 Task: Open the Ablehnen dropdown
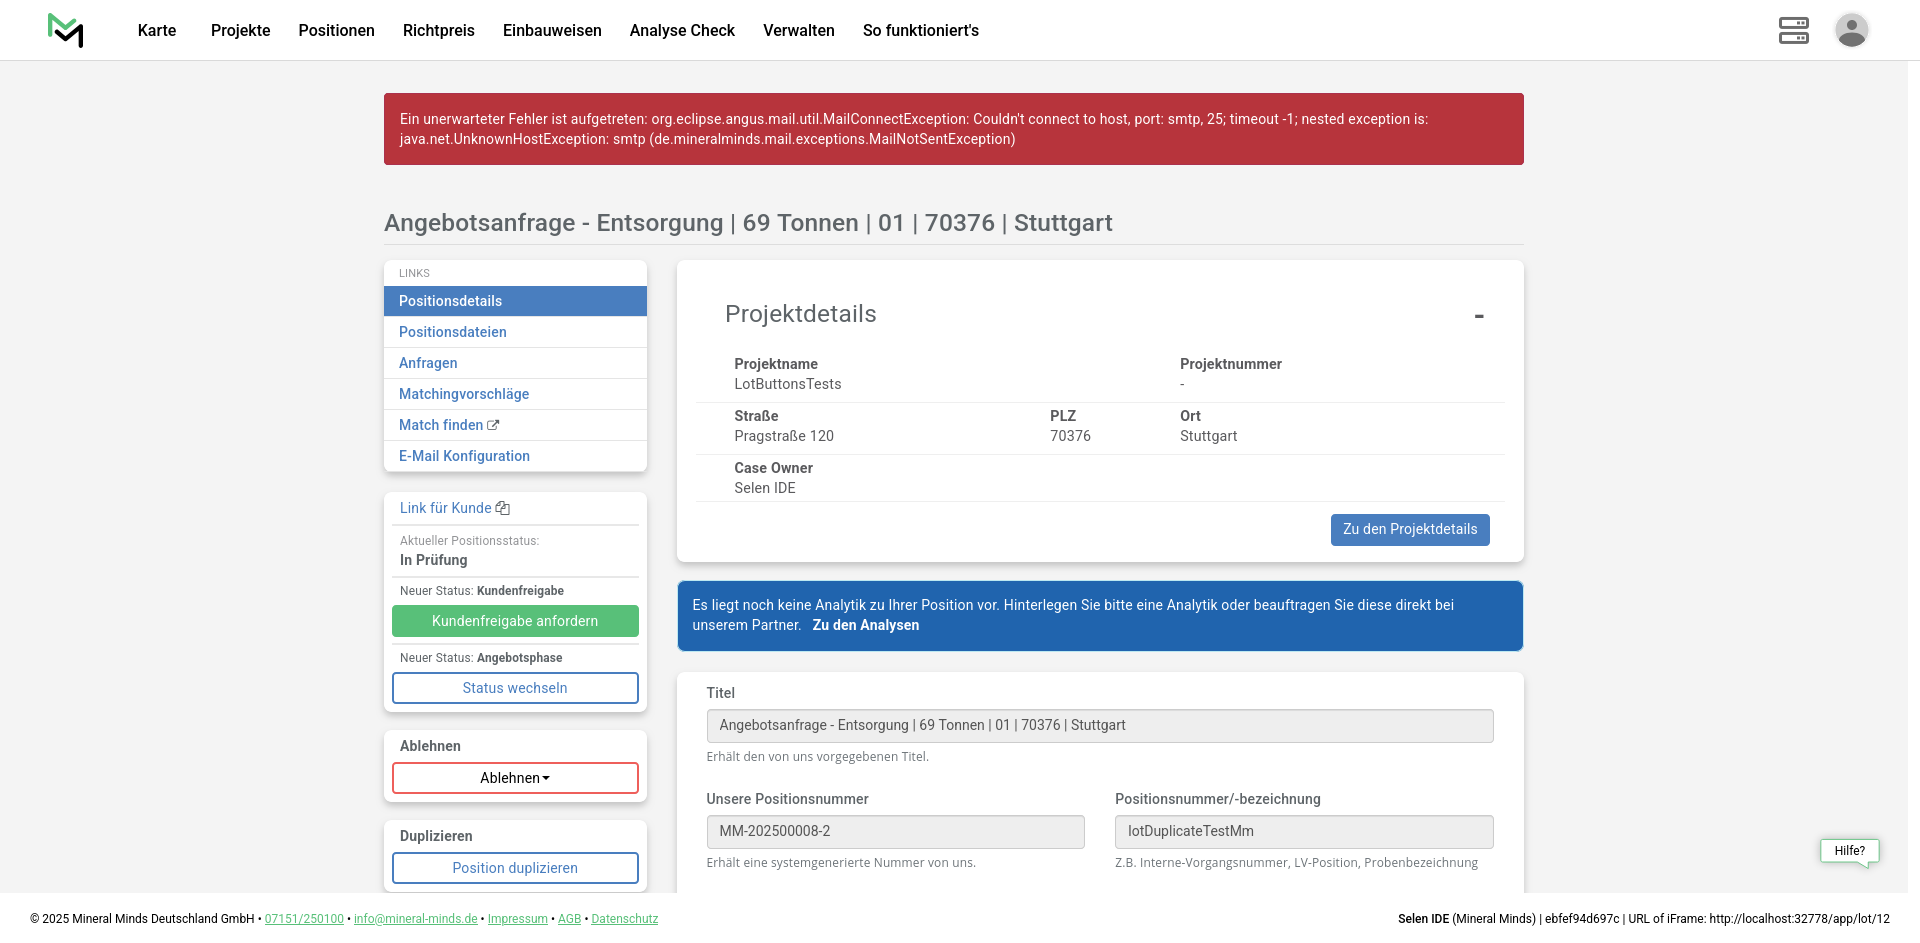pos(515,778)
